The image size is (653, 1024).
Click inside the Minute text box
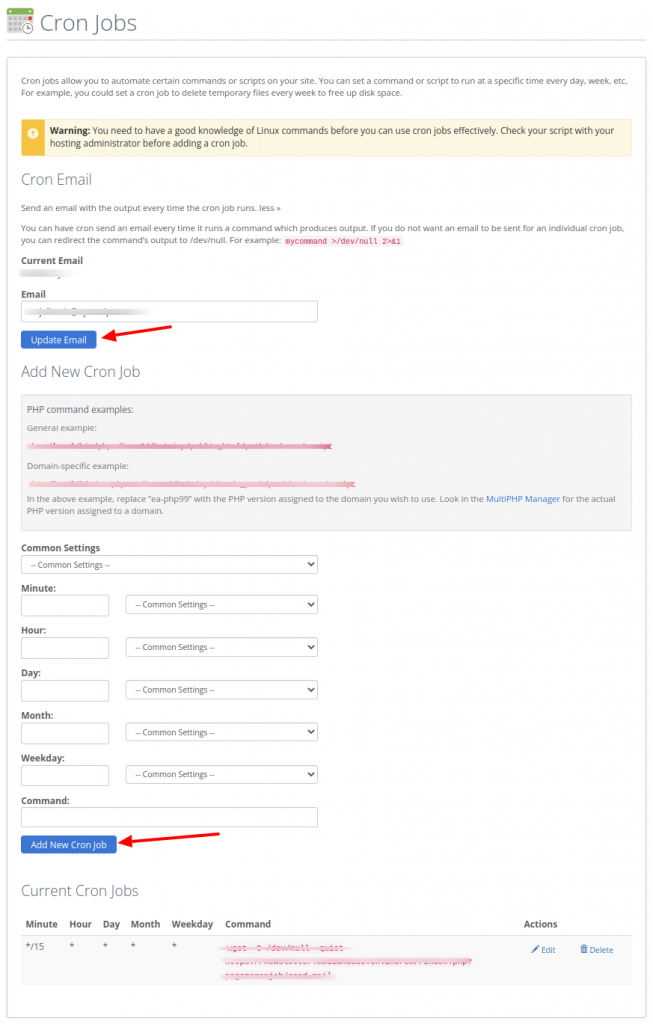coord(64,604)
